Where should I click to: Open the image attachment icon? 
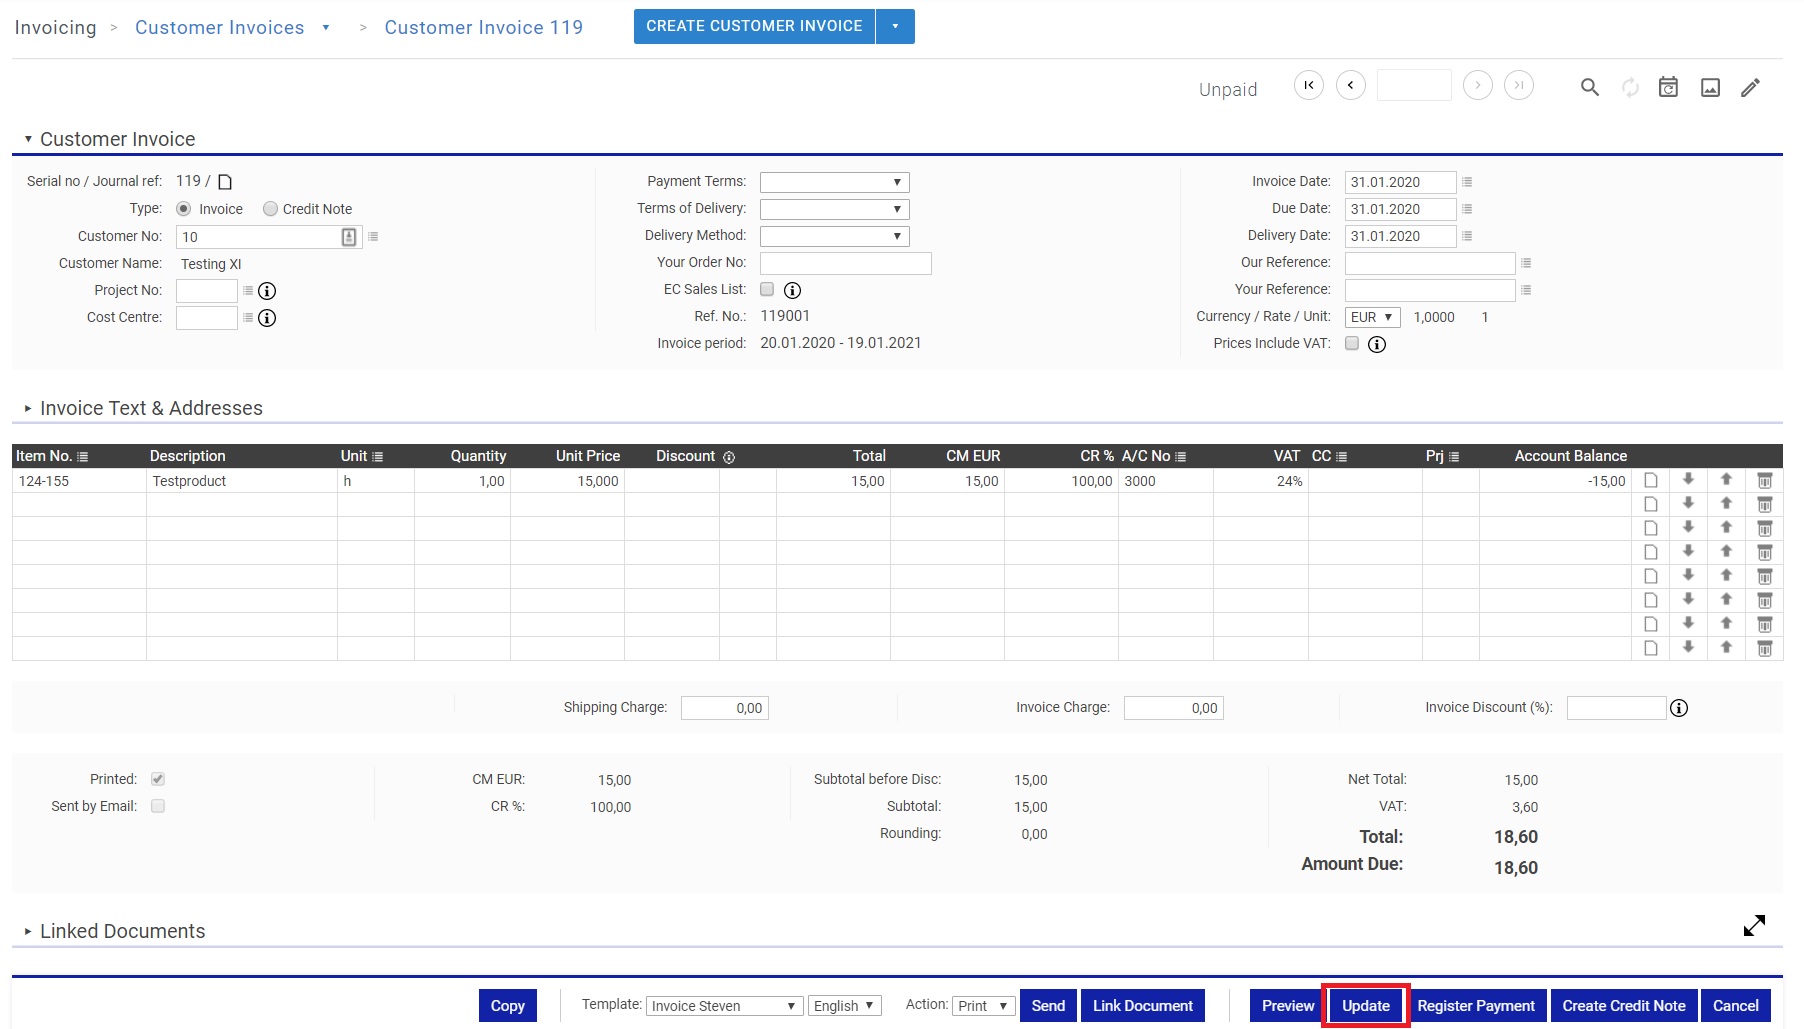(1710, 88)
